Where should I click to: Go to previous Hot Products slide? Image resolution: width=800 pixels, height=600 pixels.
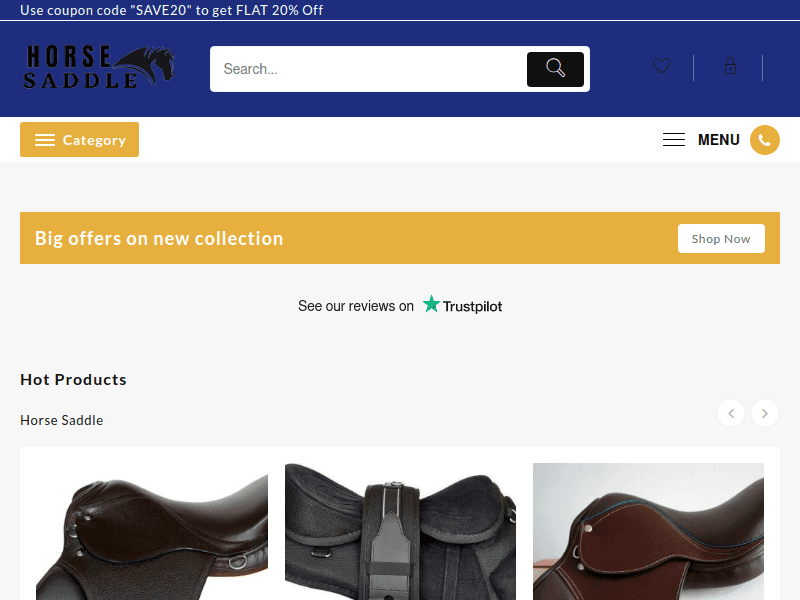tap(731, 413)
